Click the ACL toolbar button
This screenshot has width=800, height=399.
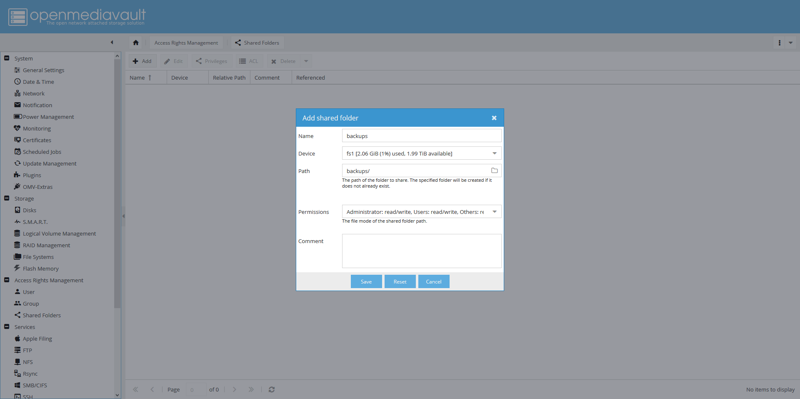tap(249, 61)
